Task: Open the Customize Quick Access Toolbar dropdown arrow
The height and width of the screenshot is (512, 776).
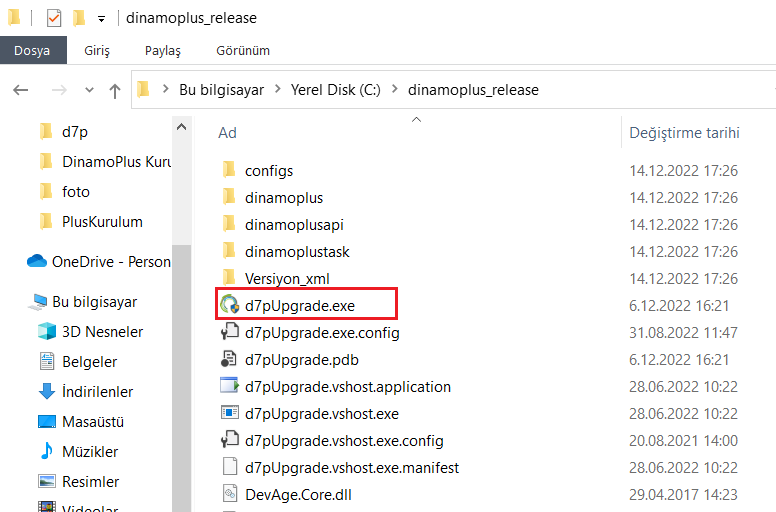Action: [x=101, y=19]
